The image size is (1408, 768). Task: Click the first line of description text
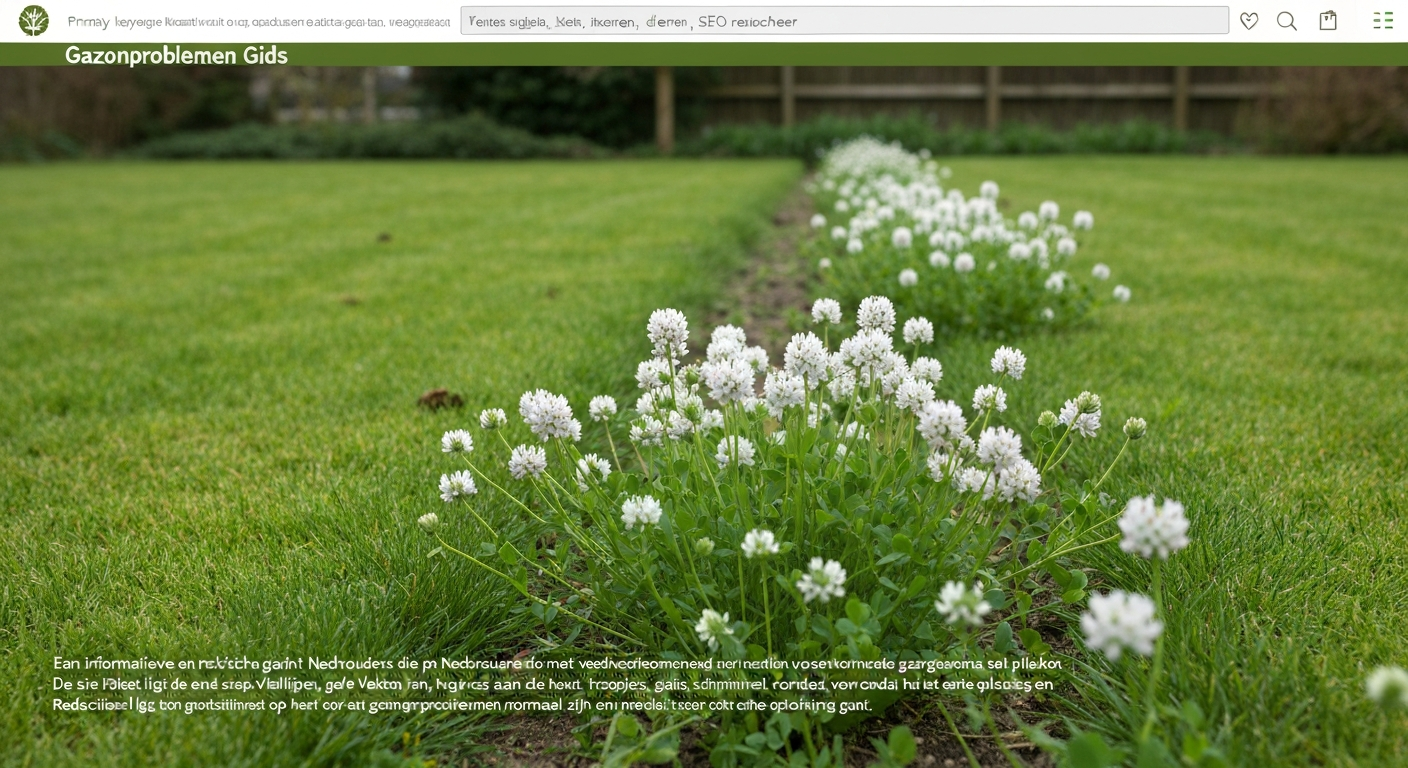pos(556,663)
